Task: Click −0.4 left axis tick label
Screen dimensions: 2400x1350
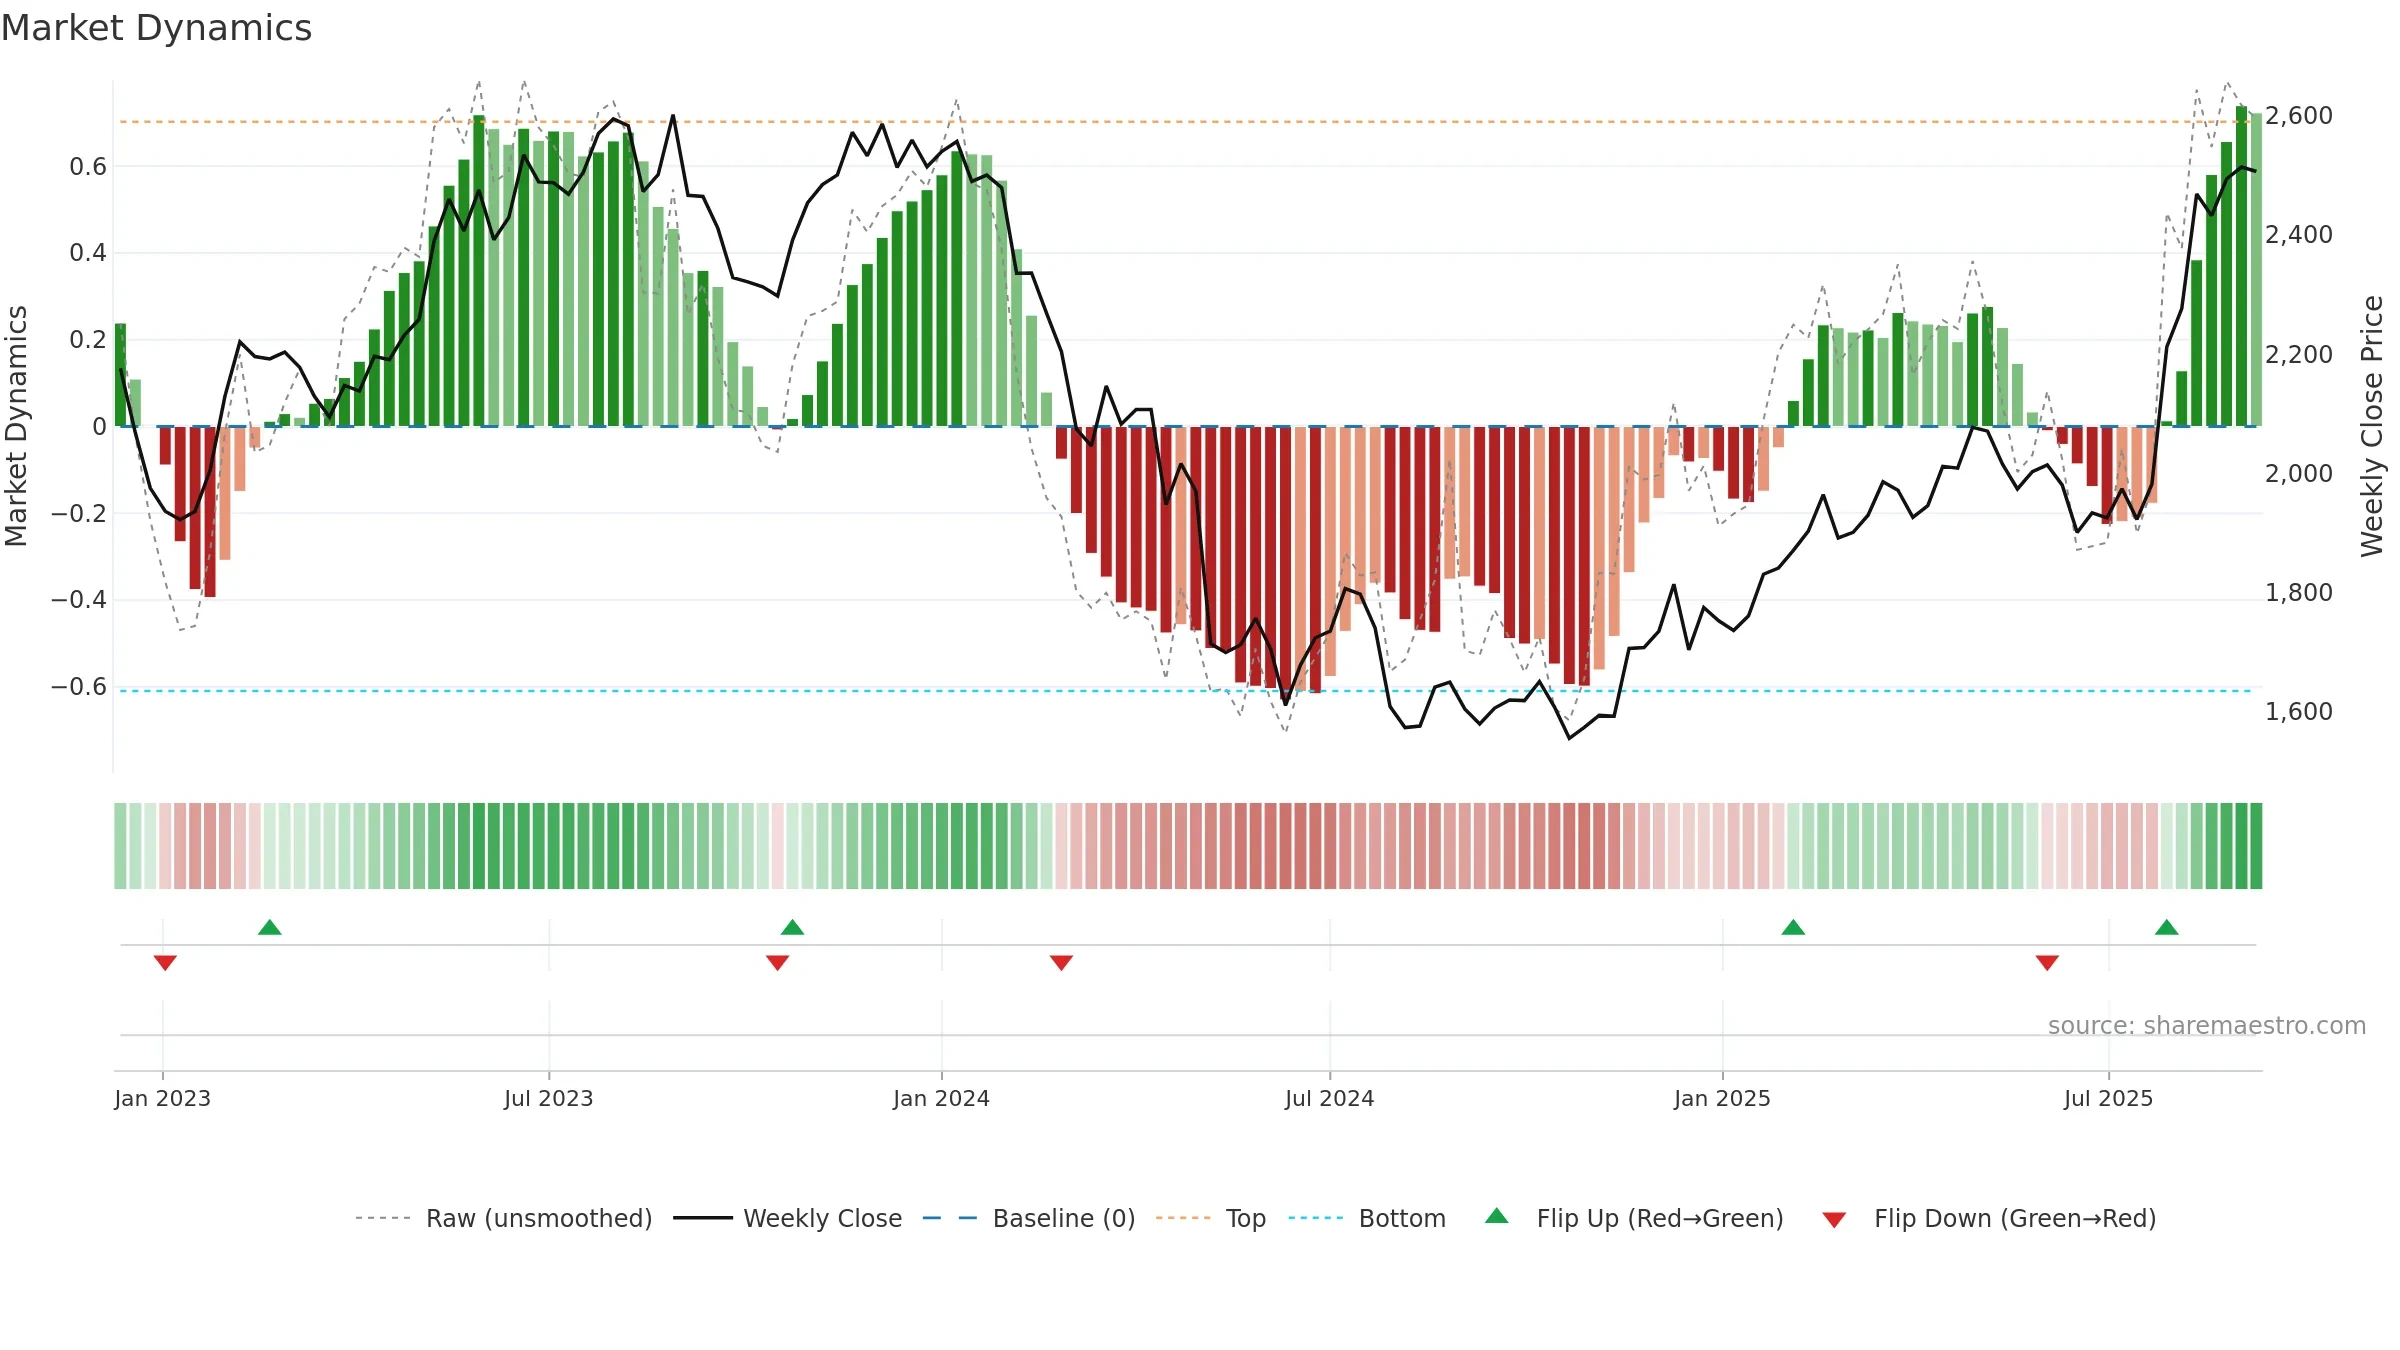Action: (x=79, y=599)
